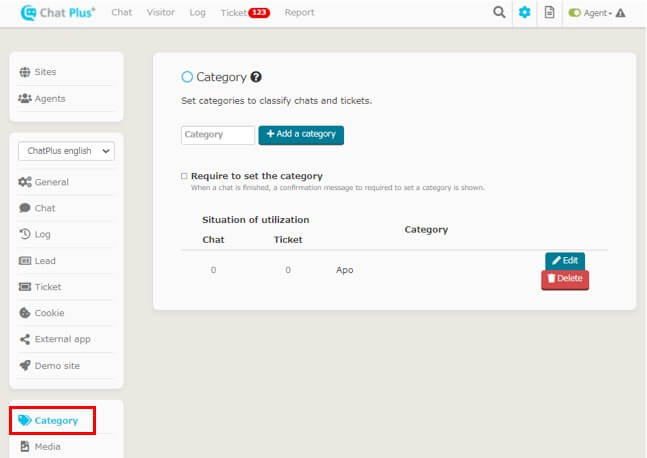Click the Sites globe icon
This screenshot has width=647, height=458.
(25, 72)
